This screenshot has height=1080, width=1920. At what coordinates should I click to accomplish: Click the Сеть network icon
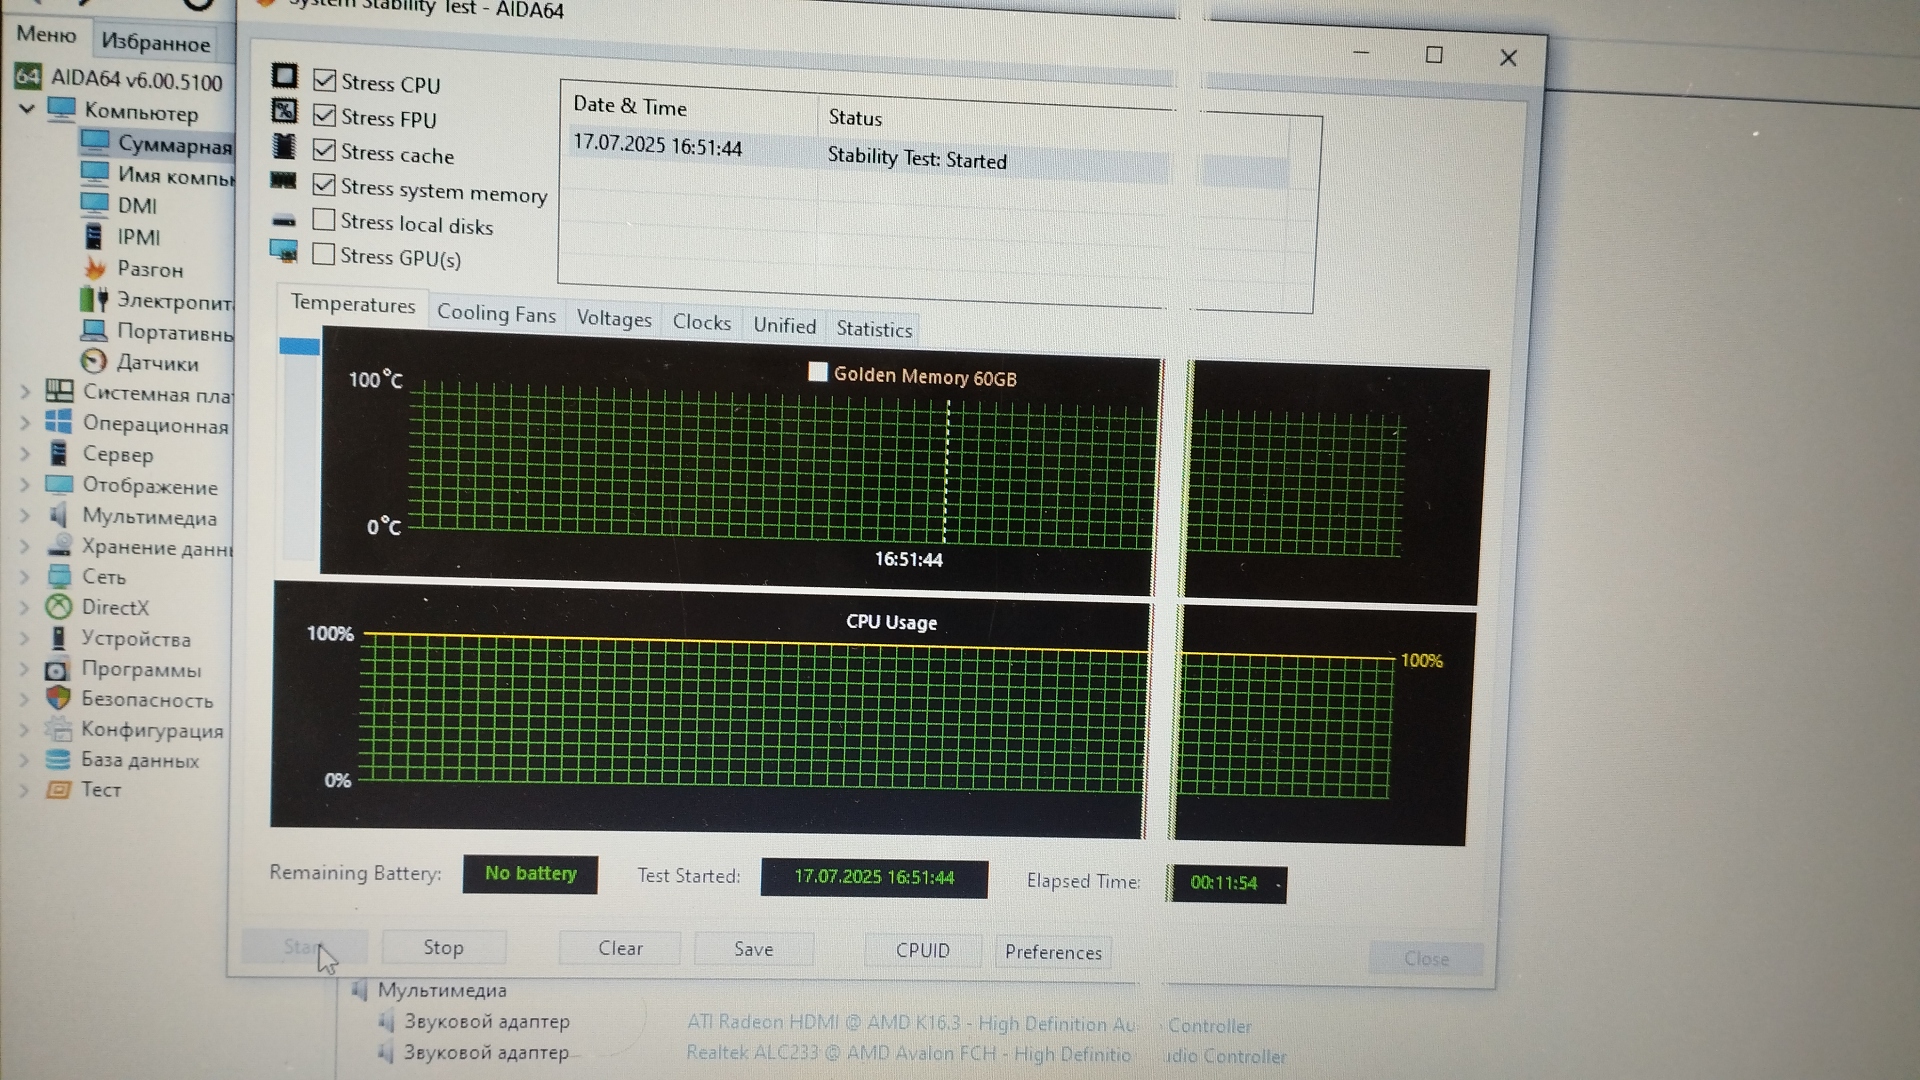(59, 576)
